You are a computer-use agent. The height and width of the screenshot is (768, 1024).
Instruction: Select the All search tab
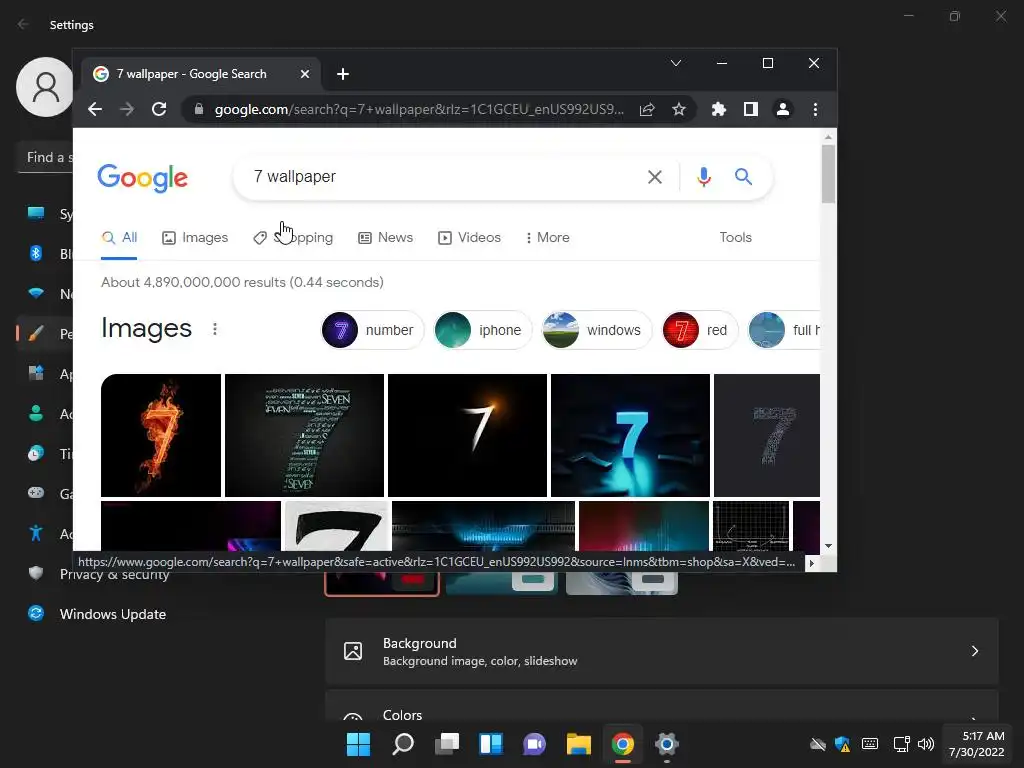click(119, 238)
